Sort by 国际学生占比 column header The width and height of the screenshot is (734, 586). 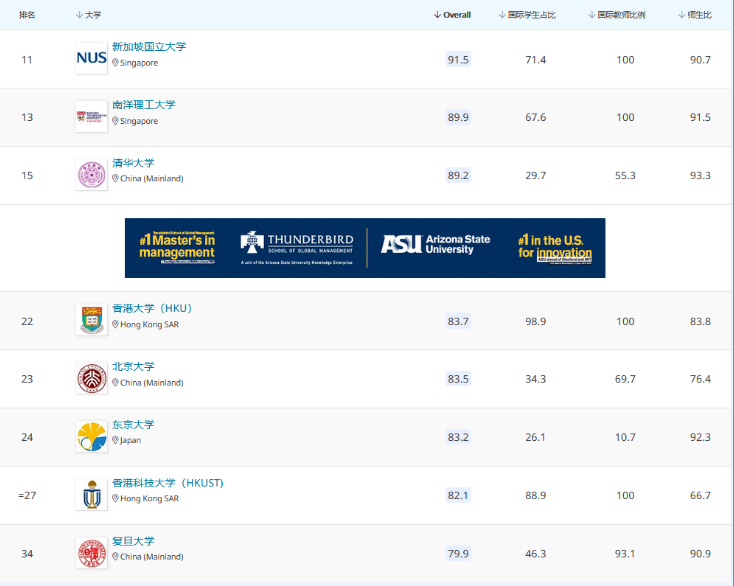tap(527, 15)
